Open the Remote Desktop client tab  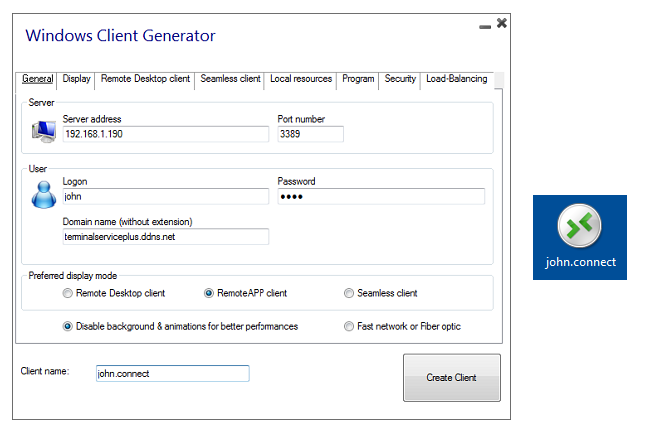pos(145,79)
